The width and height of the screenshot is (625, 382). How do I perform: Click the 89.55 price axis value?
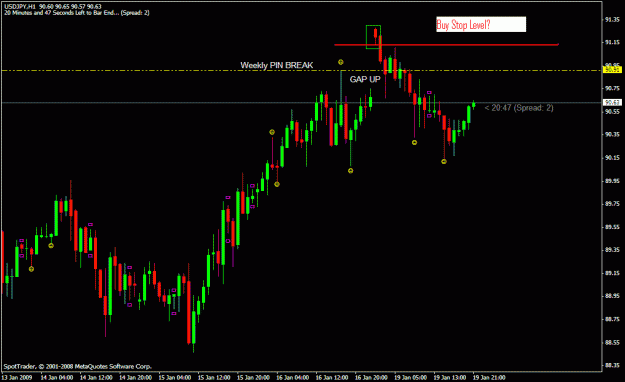(612, 227)
